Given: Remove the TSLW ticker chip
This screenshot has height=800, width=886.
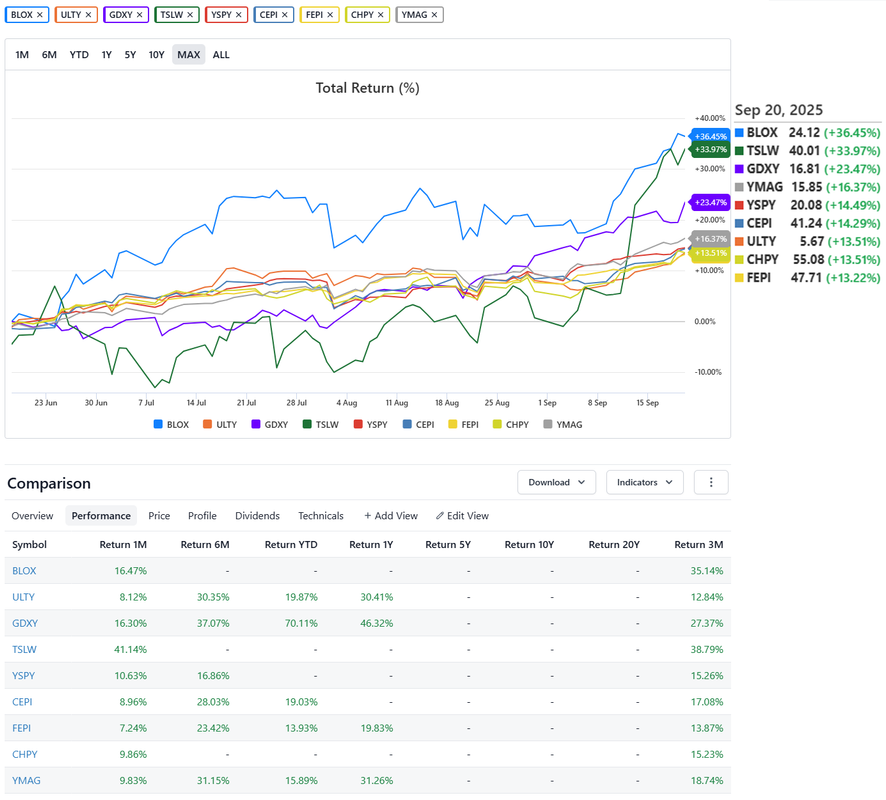Looking at the screenshot, I should [x=190, y=15].
